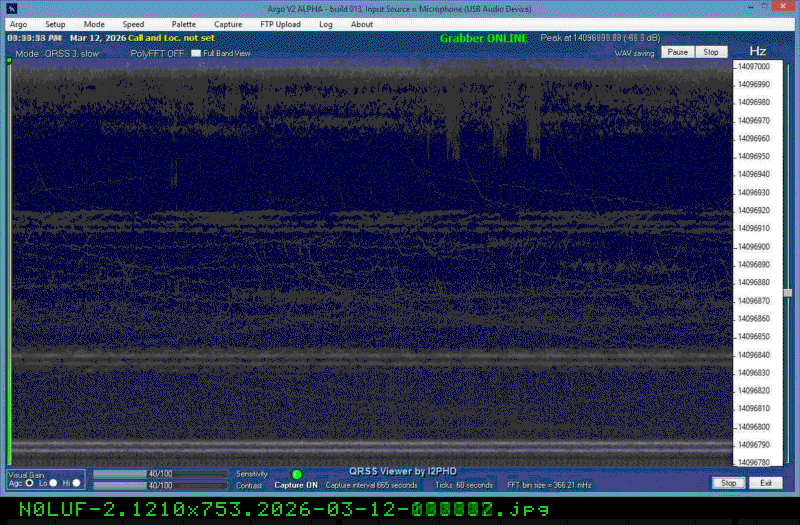Open the Palette menu

pyautogui.click(x=184, y=24)
